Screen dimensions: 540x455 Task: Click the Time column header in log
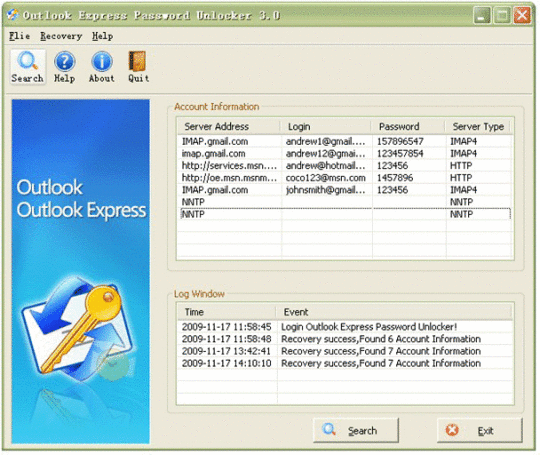click(x=227, y=312)
